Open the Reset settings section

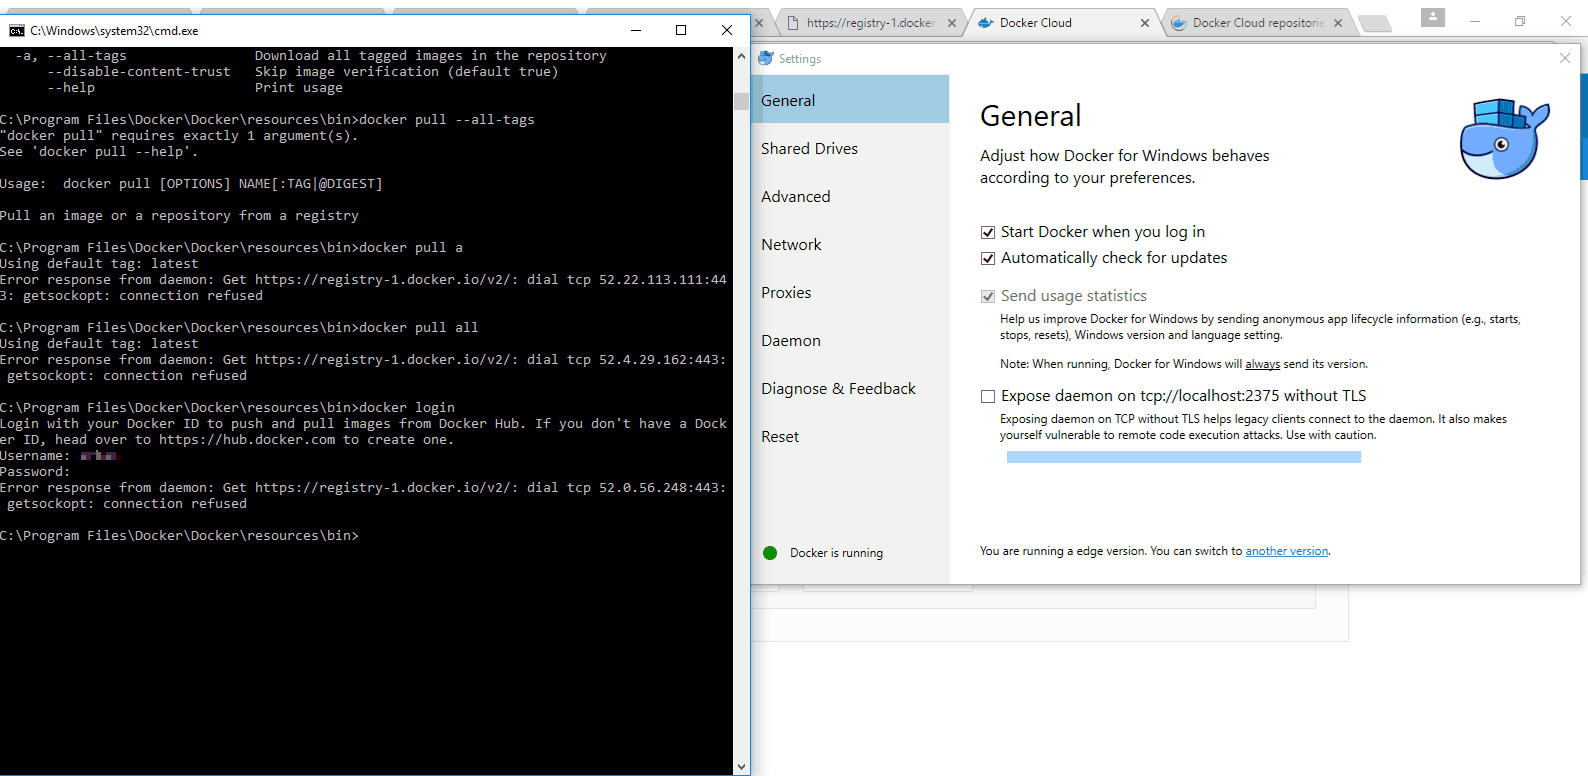pyautogui.click(x=780, y=437)
